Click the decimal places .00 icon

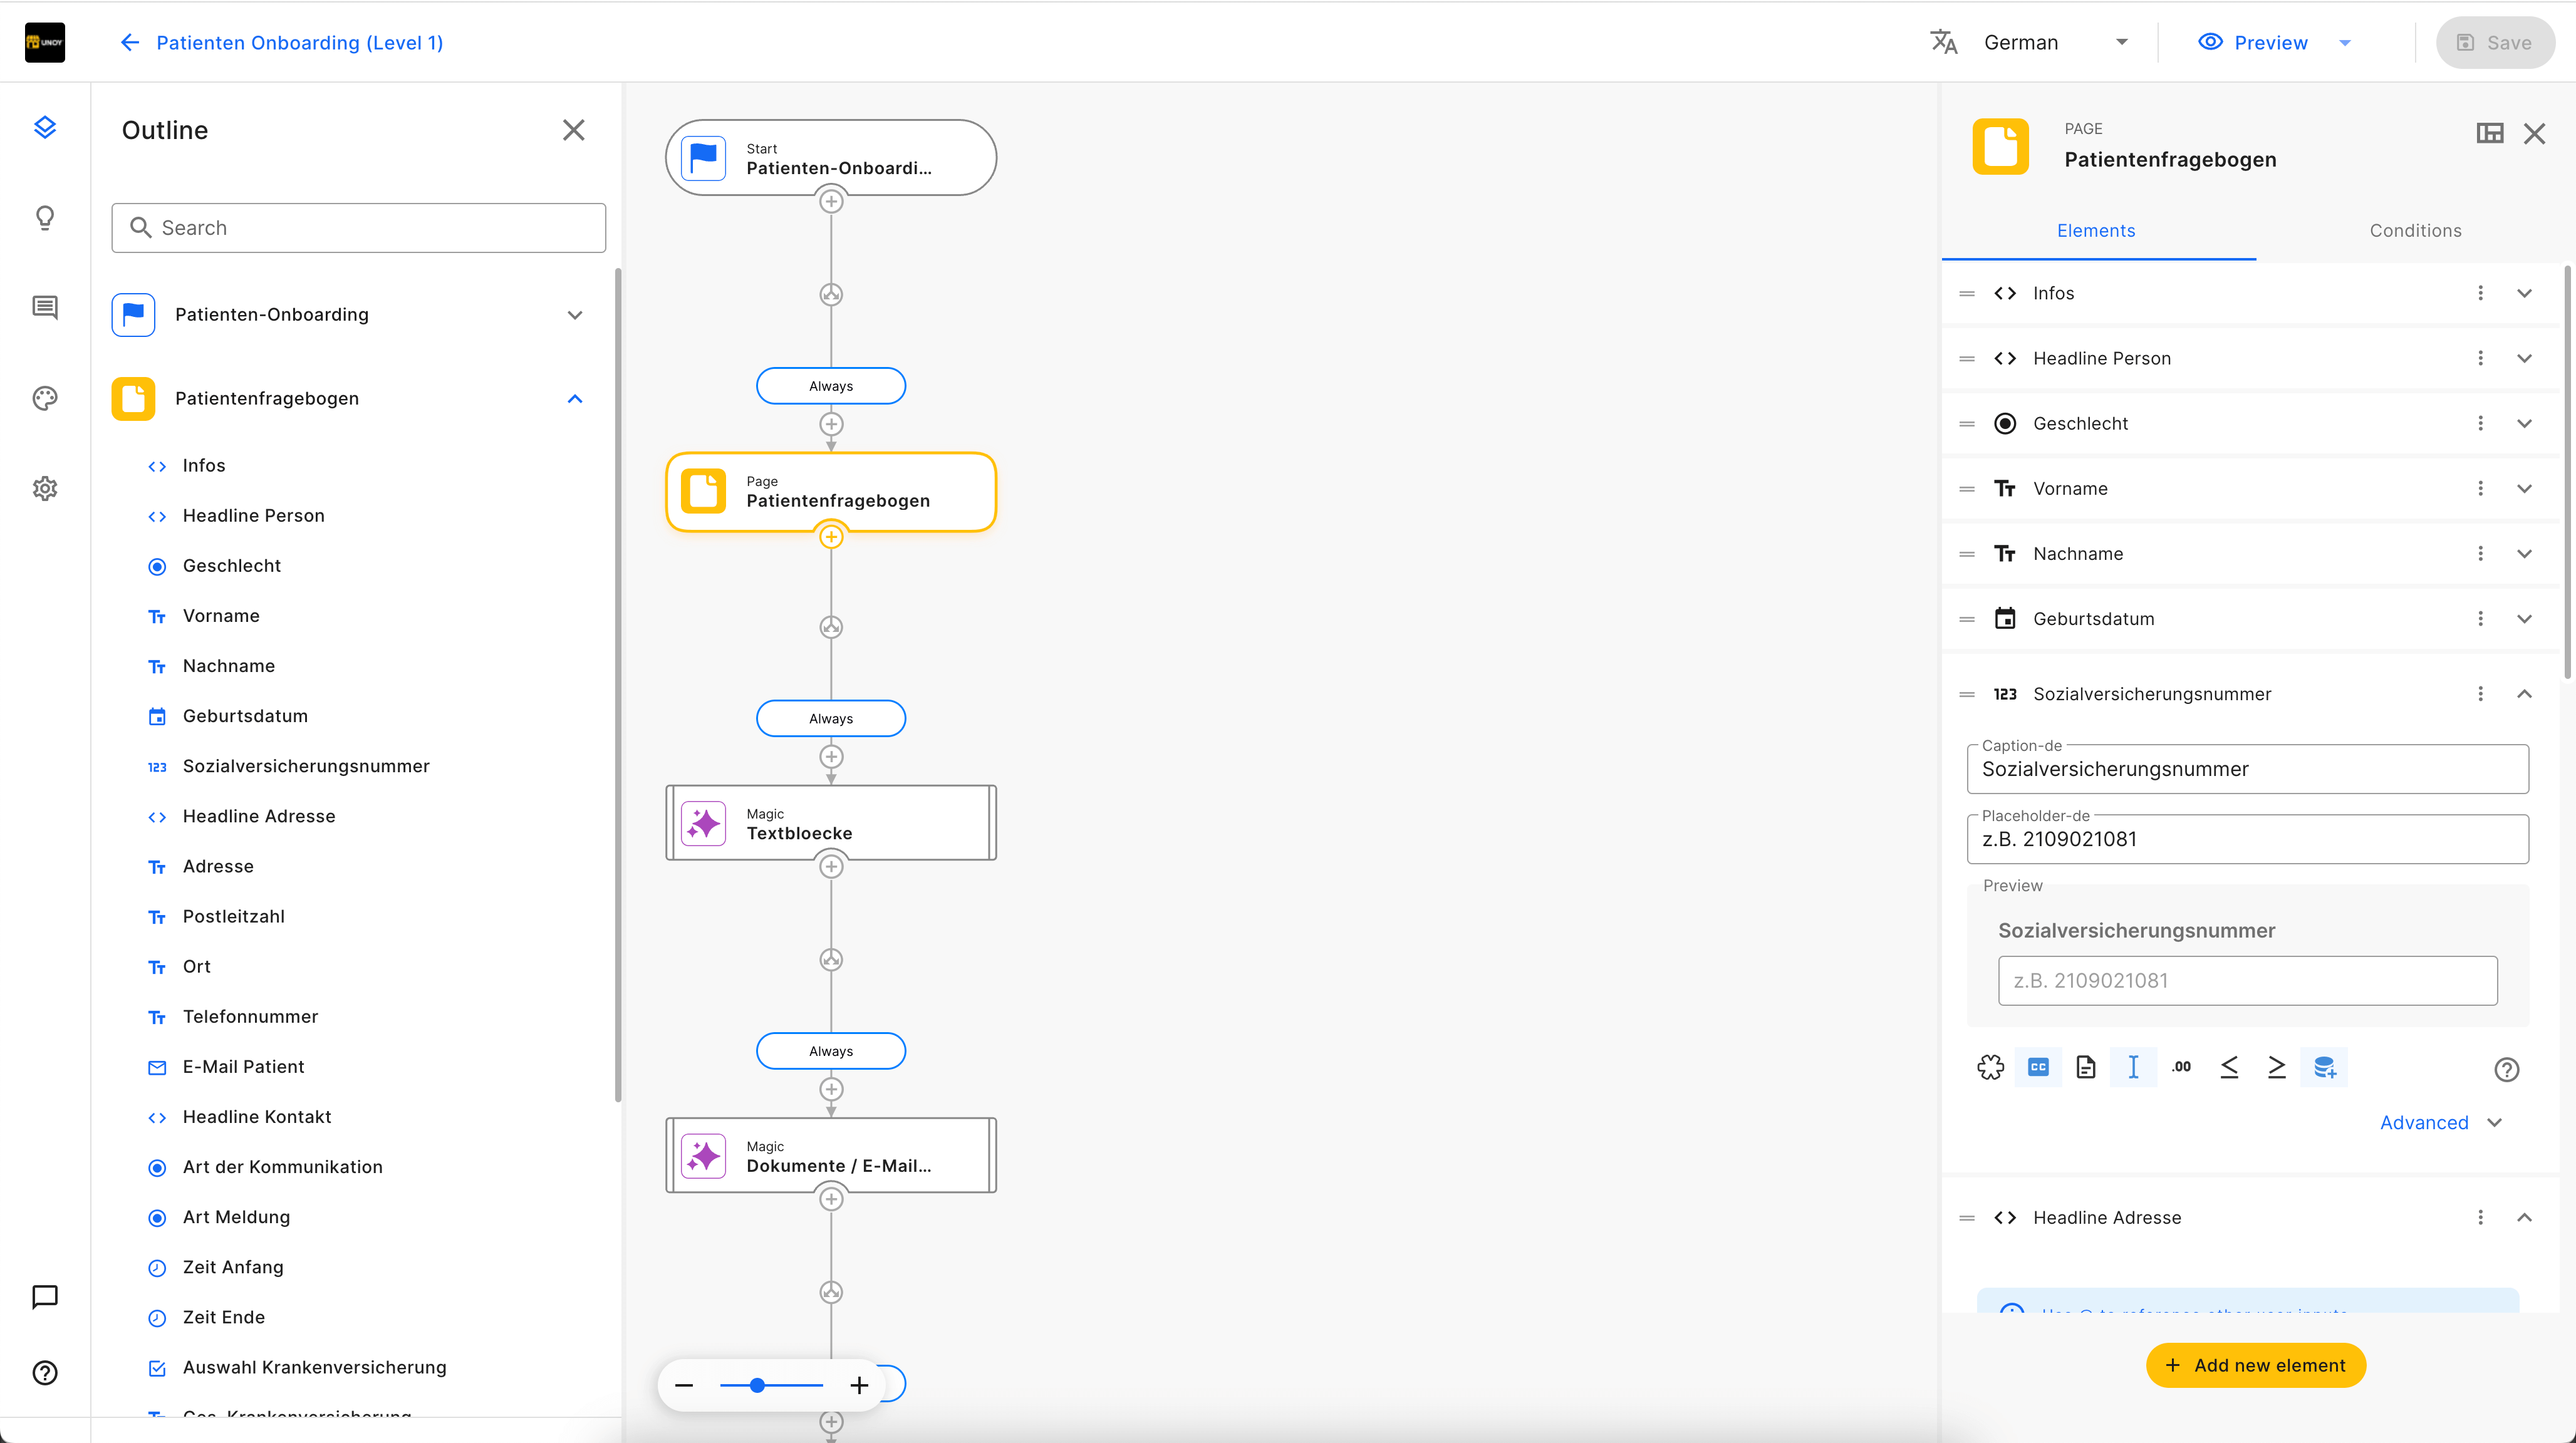coord(2181,1067)
